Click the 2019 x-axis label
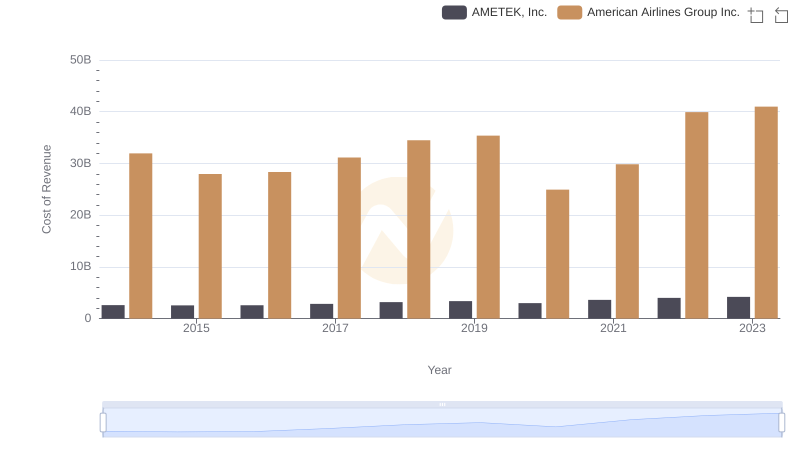The height and width of the screenshot is (461, 800). [474, 328]
